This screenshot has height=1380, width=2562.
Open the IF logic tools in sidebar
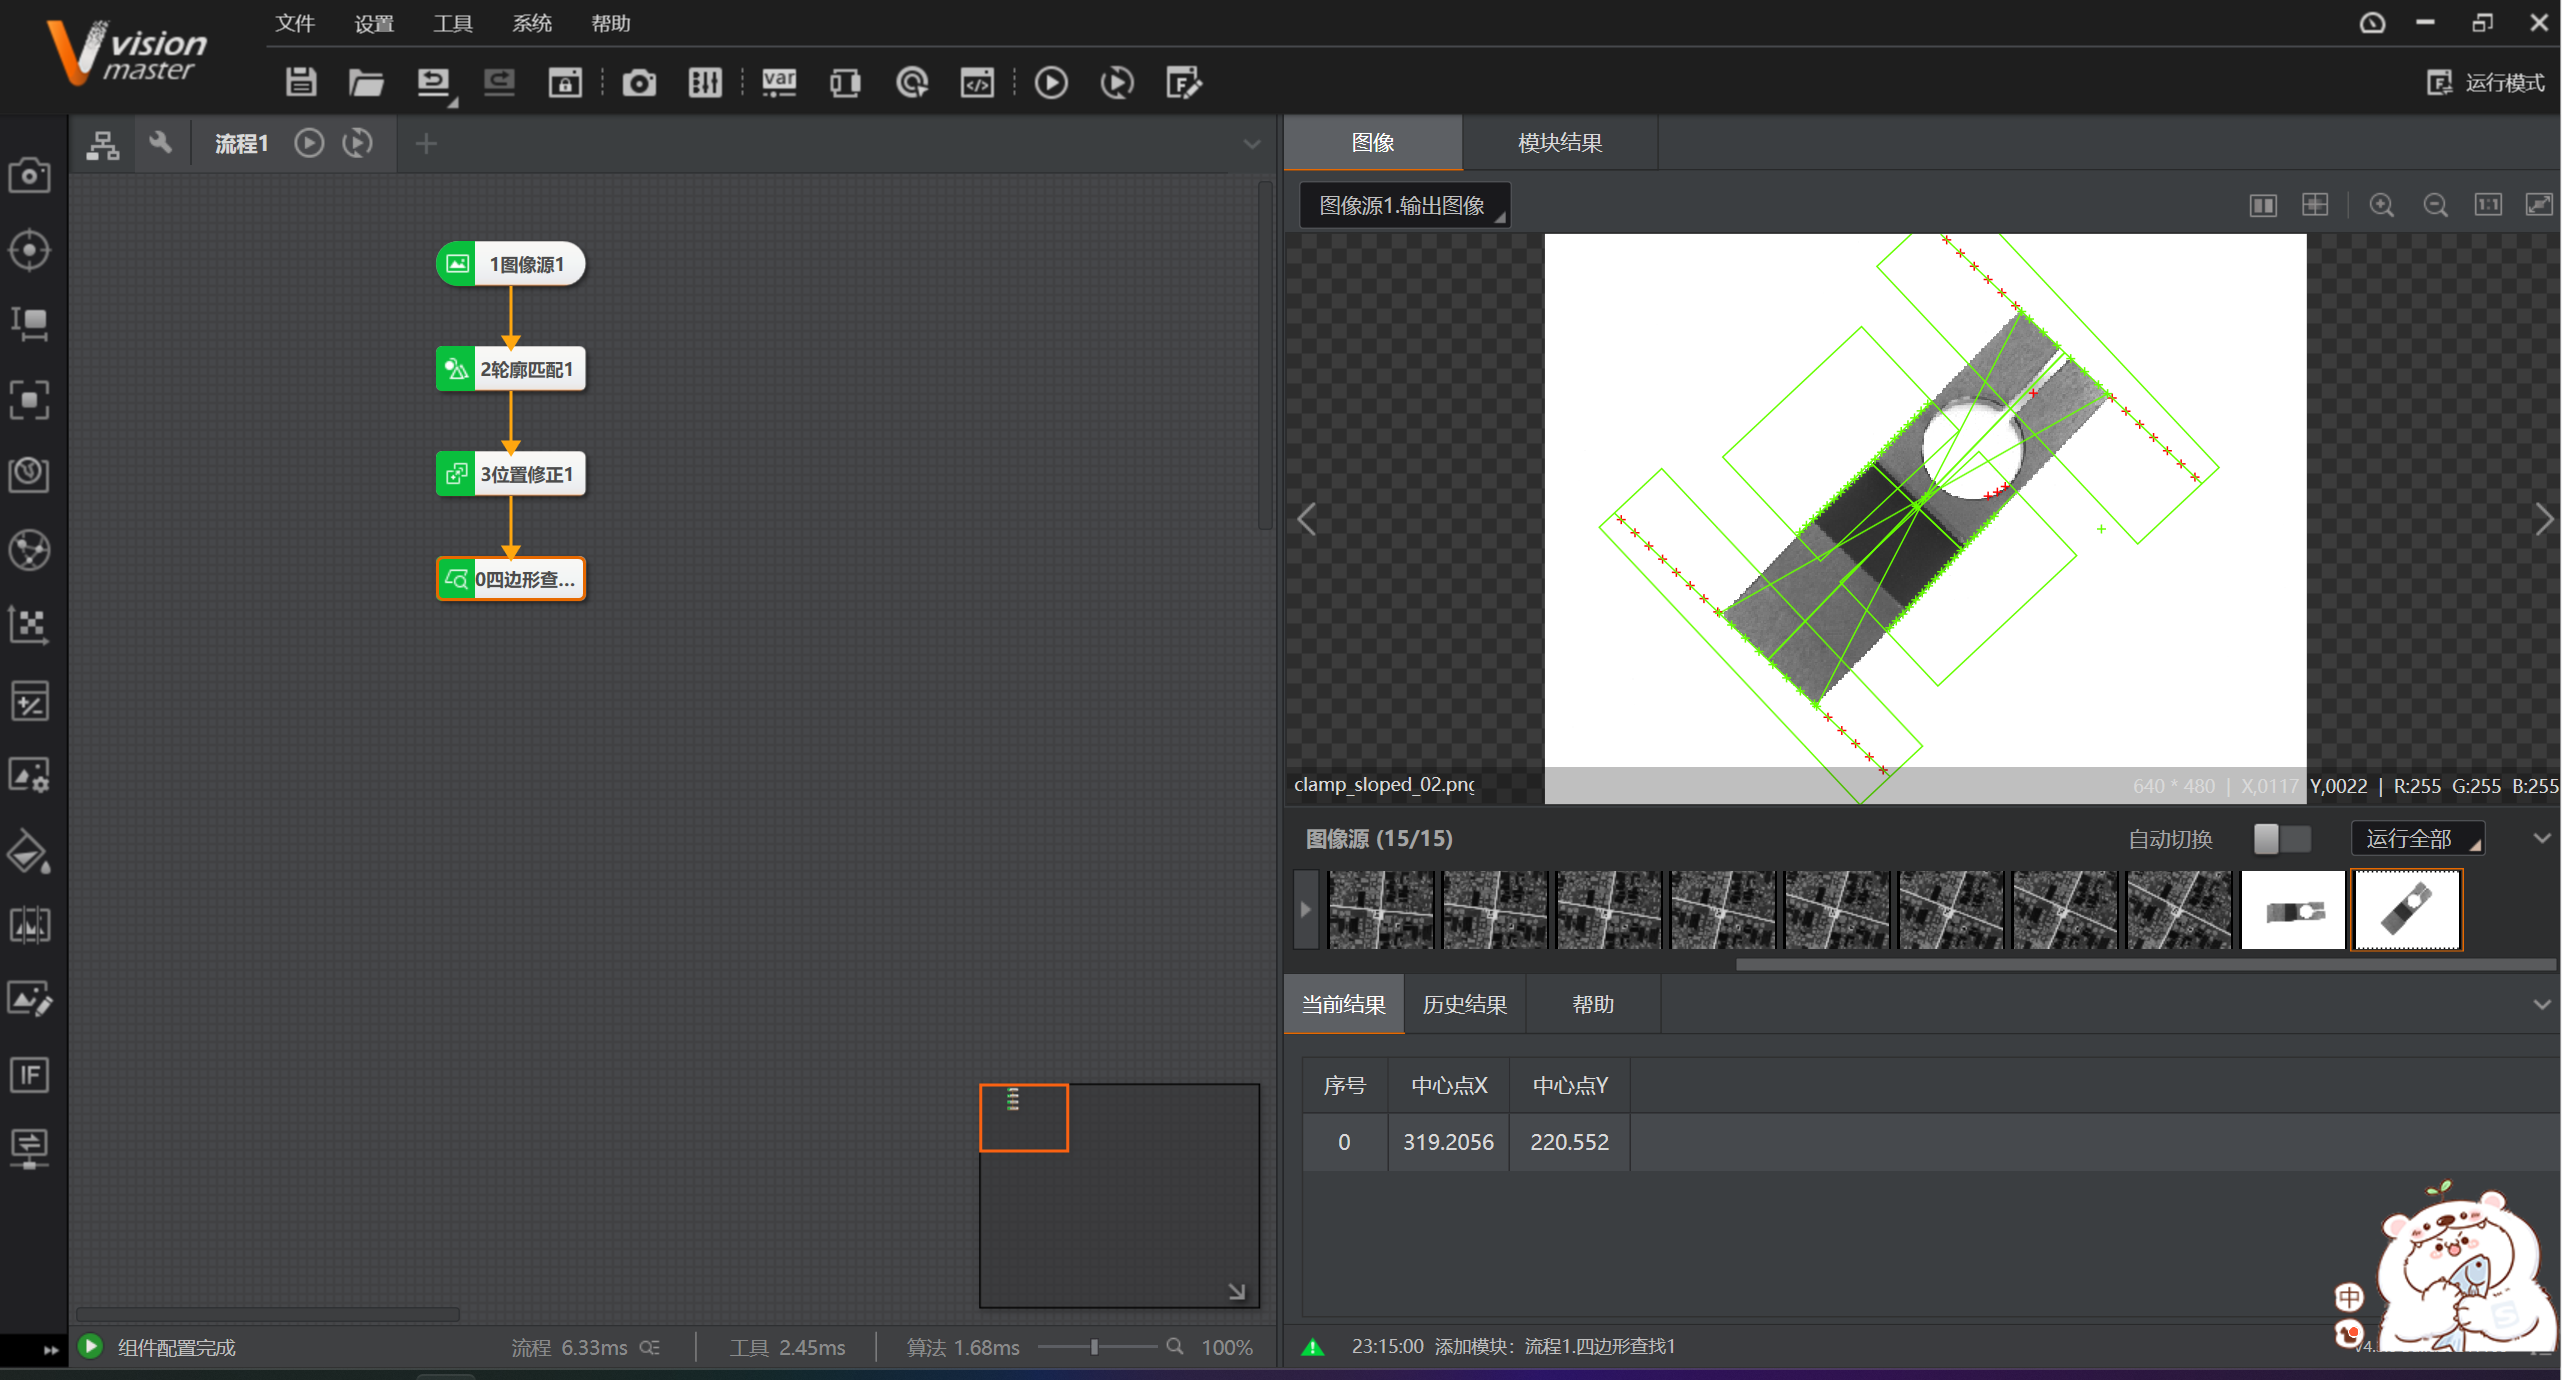click(30, 1075)
